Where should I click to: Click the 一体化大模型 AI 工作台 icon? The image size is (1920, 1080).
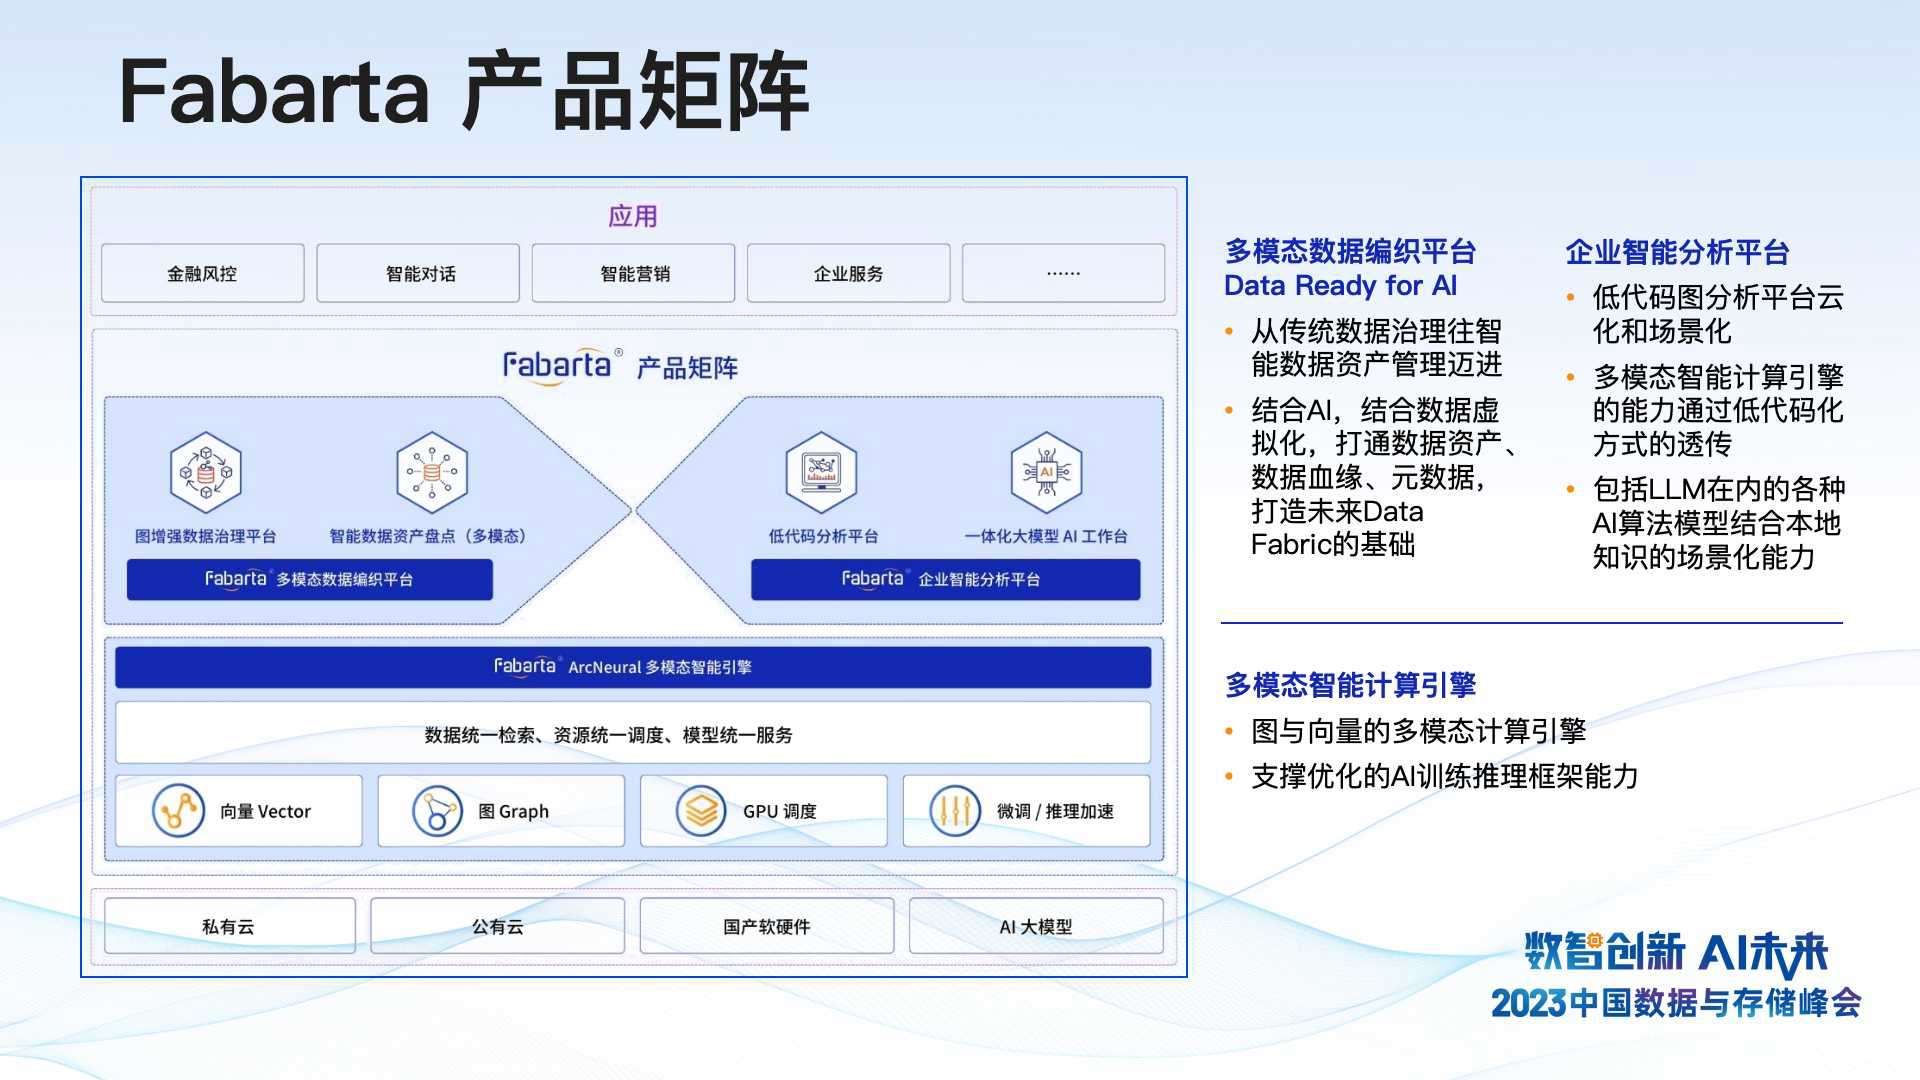tap(1046, 471)
